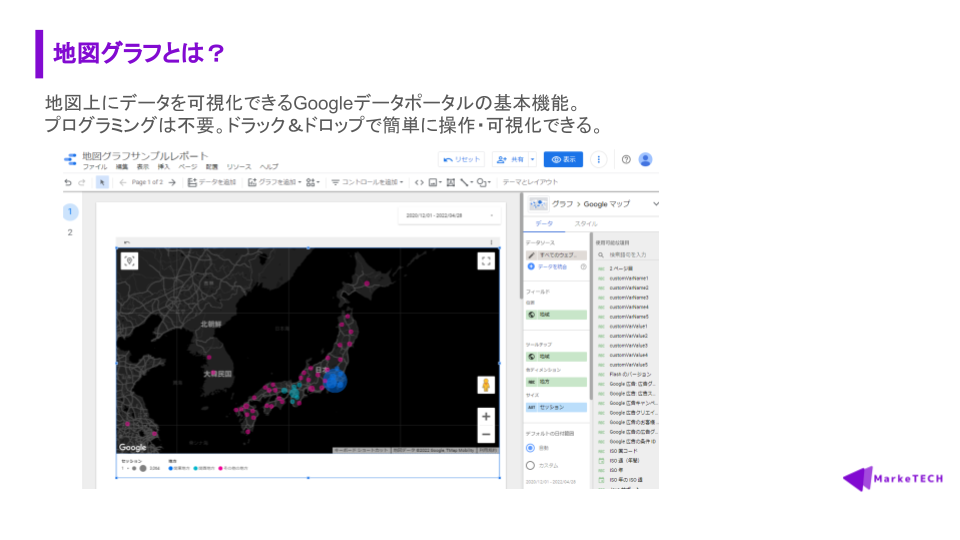This screenshot has height=540, width=960.
Task: Click the help icon beside データを統合
Action: (x=583, y=267)
